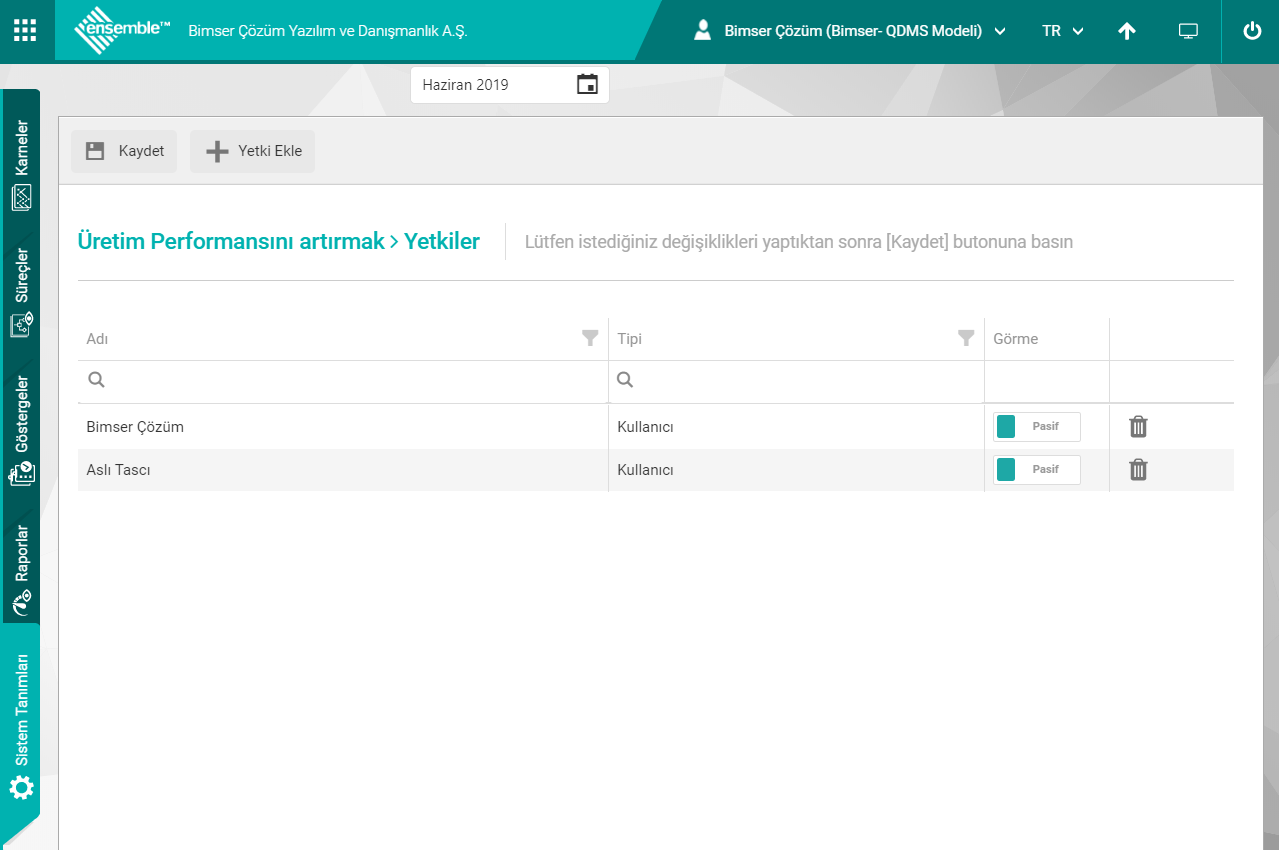
Task: Click the power logout icon
Action: pos(1252,31)
